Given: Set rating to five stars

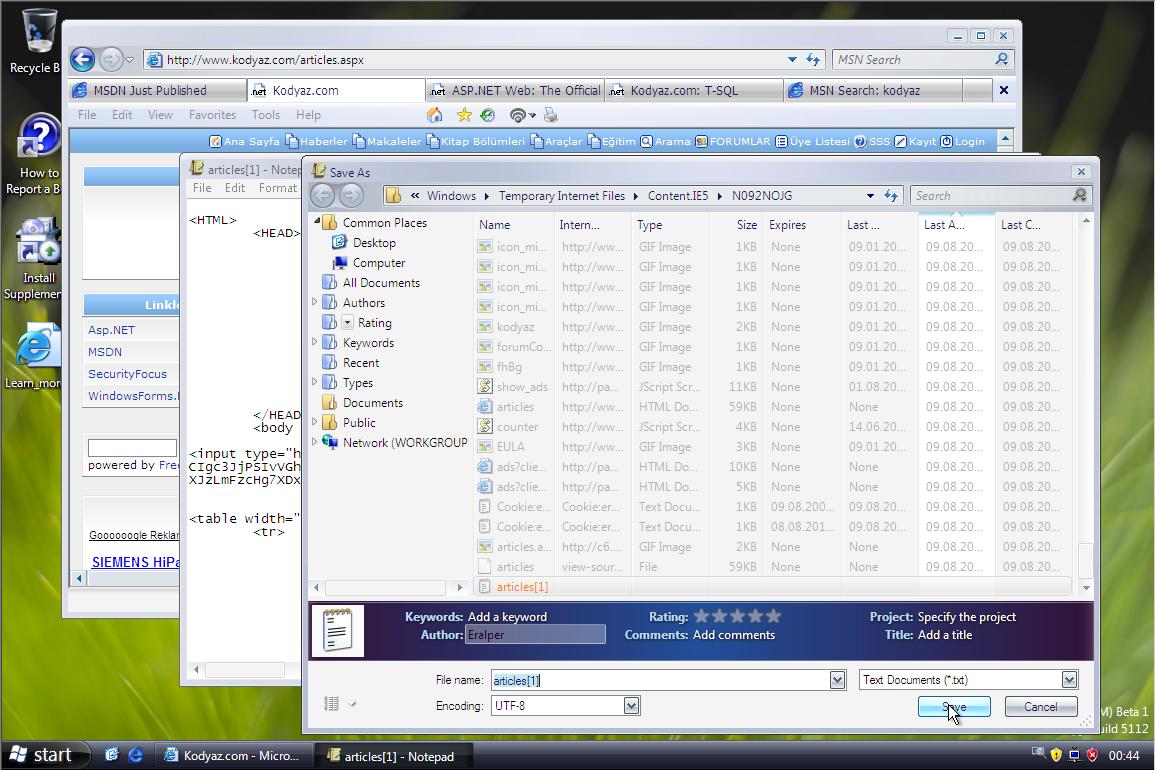Looking at the screenshot, I should tap(773, 617).
